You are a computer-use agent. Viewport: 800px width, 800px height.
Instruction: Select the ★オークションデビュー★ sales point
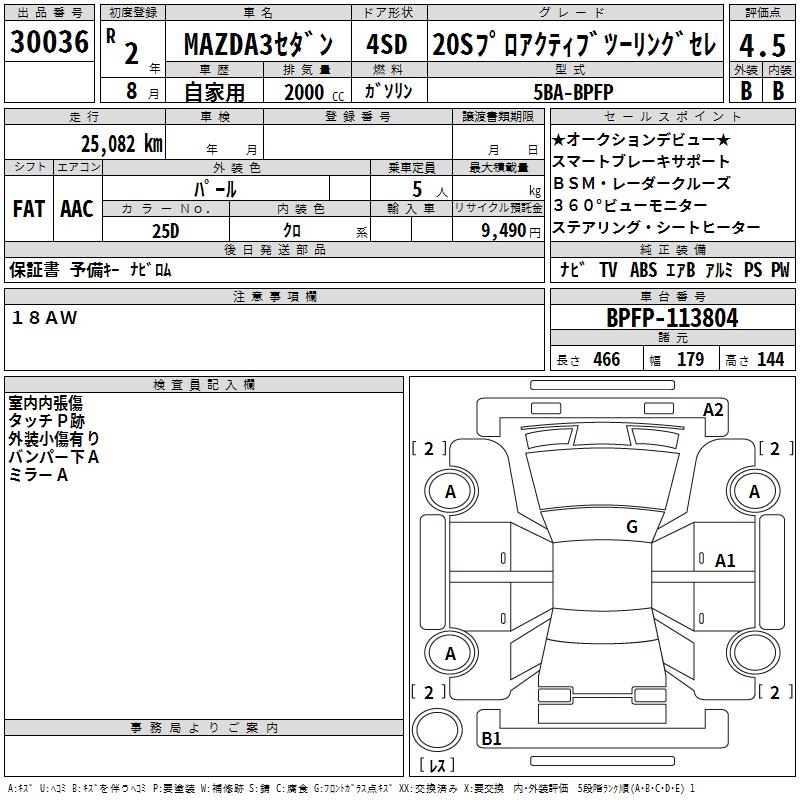tap(641, 140)
